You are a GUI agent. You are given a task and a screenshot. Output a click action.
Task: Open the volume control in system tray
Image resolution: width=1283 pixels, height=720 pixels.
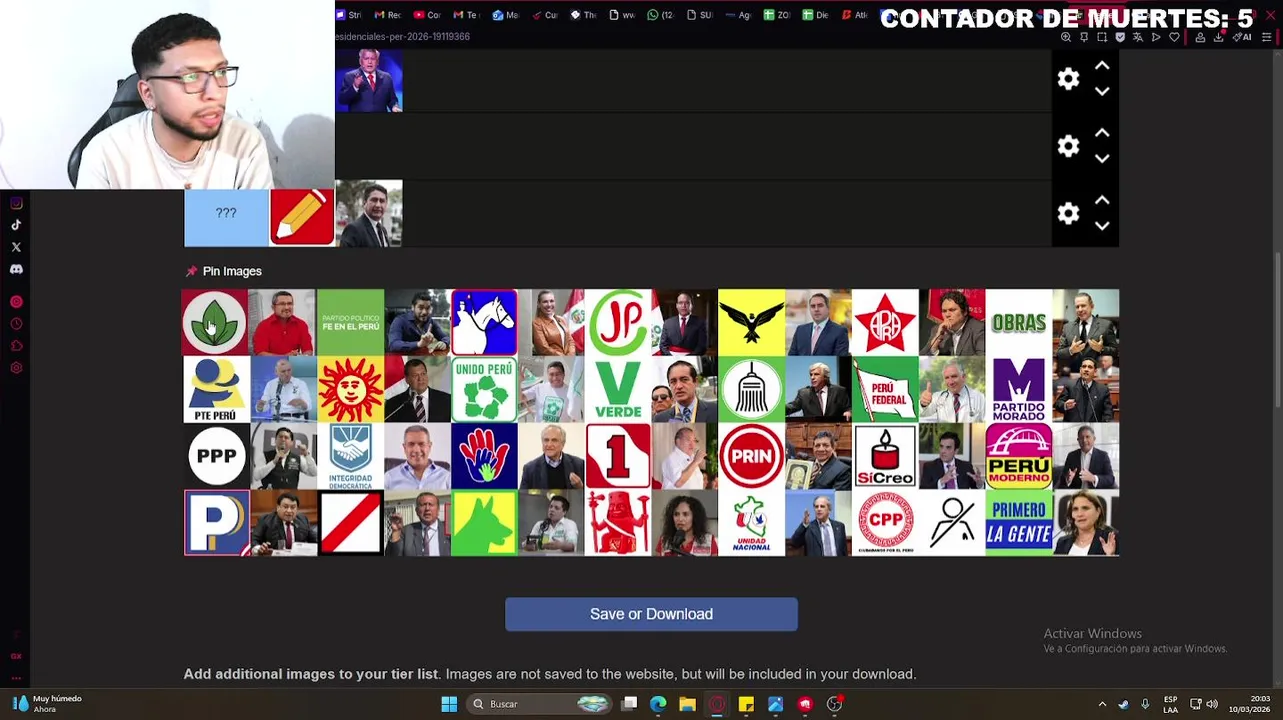[x=1212, y=704]
